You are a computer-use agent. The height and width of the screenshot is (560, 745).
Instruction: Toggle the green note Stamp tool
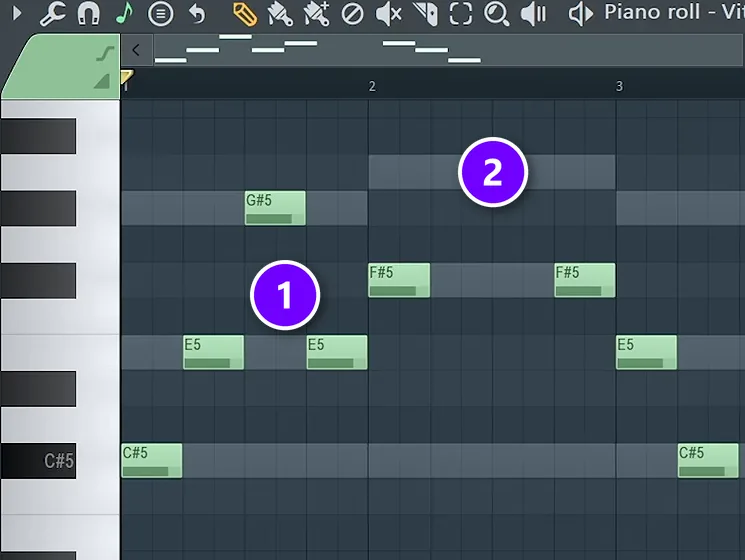click(x=124, y=13)
